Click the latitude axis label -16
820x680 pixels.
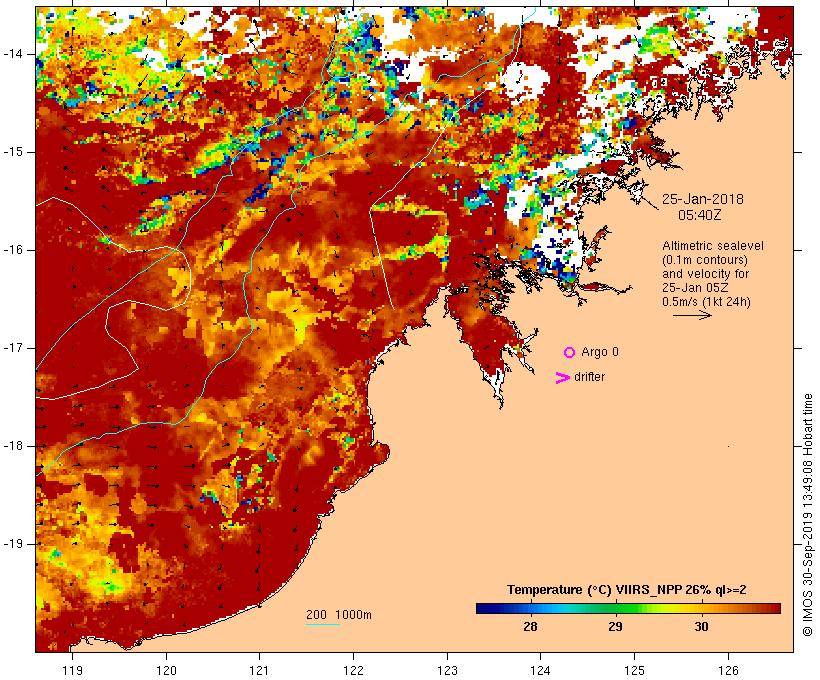13,250
